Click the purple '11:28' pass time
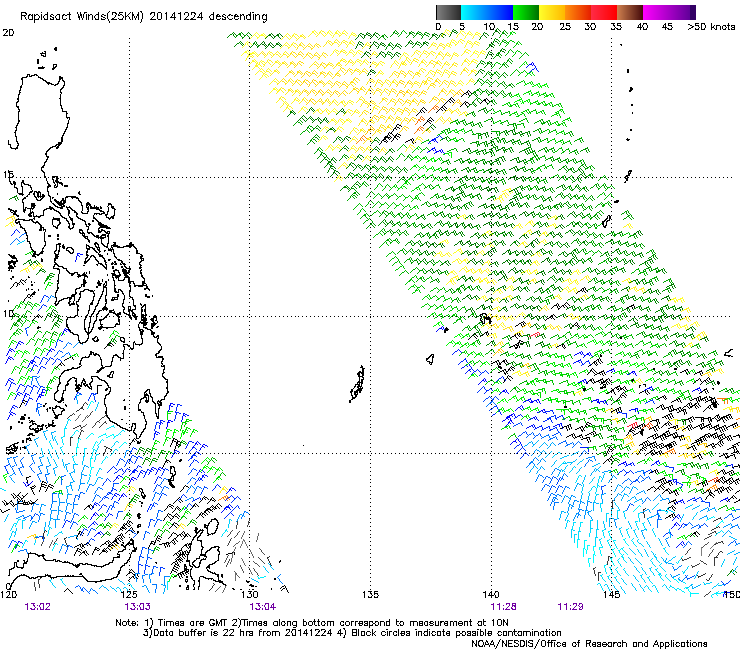Viewport: 740px width, 650px height. point(503,607)
